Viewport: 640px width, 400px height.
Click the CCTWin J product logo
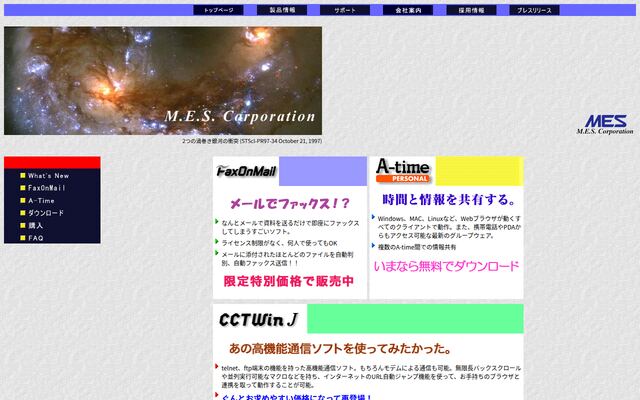click(x=259, y=320)
